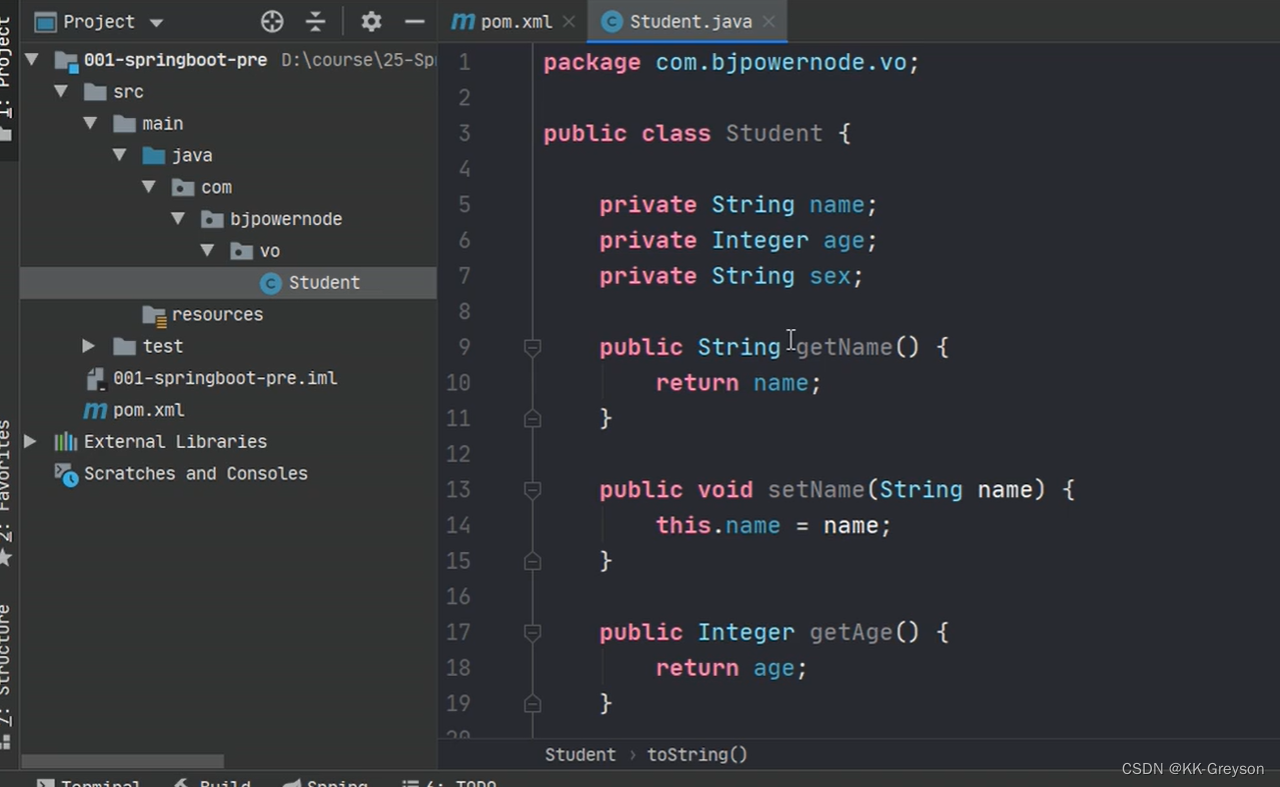Click line number 5 in the gutter

point(464,205)
